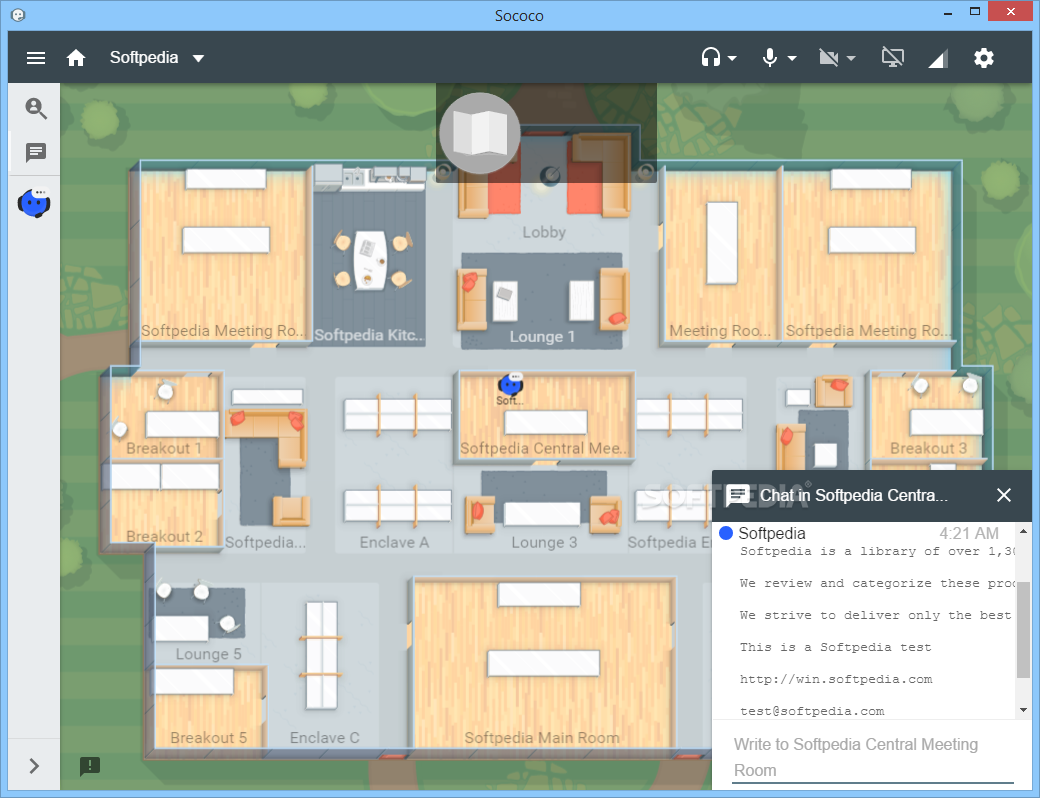Enter Breakout 2 room
Image resolution: width=1040 pixels, height=798 pixels.
tap(164, 507)
